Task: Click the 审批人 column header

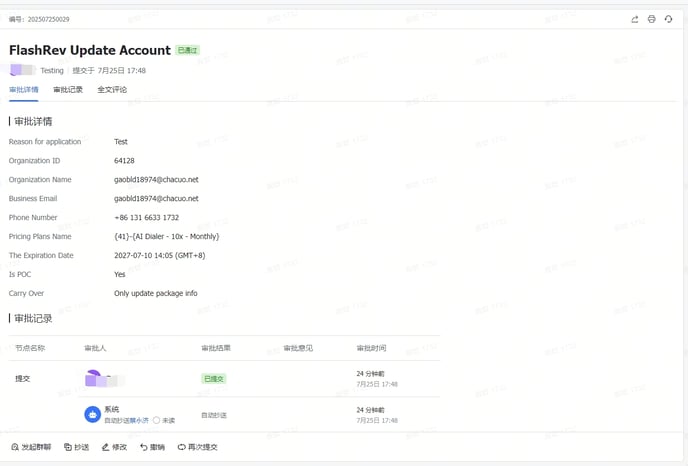Action: pyautogui.click(x=95, y=348)
